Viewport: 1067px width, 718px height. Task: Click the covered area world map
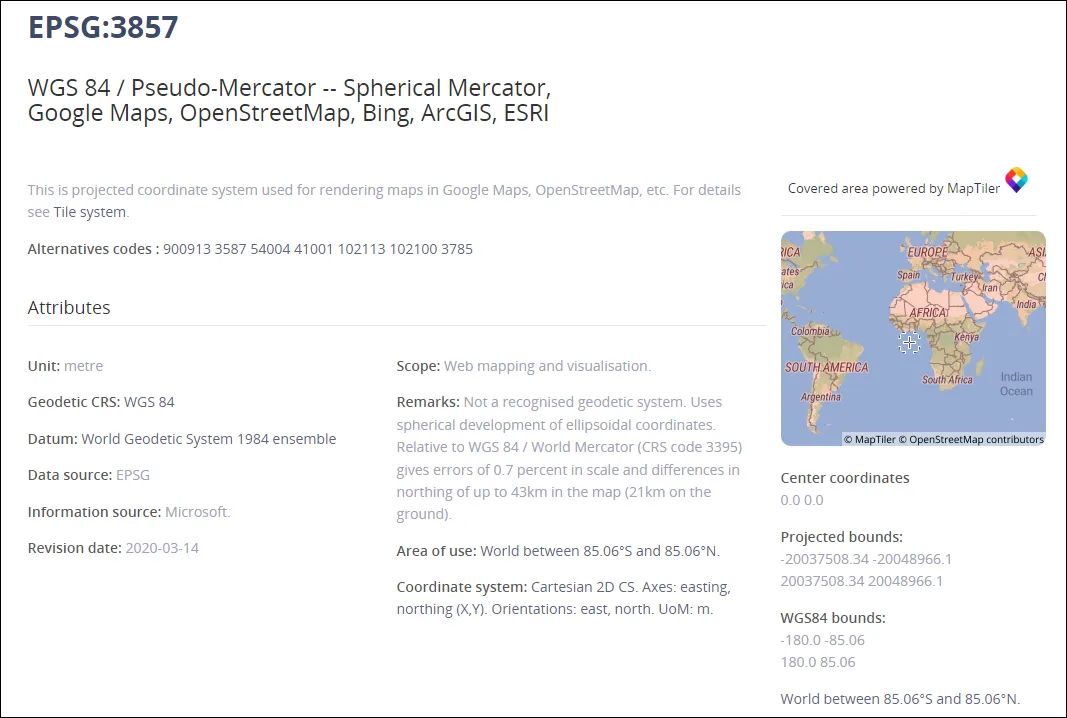coord(913,338)
